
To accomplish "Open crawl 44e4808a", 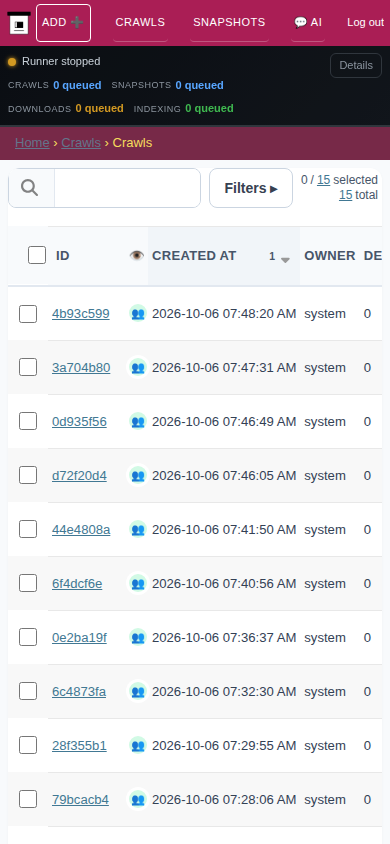I will (x=81, y=530).
